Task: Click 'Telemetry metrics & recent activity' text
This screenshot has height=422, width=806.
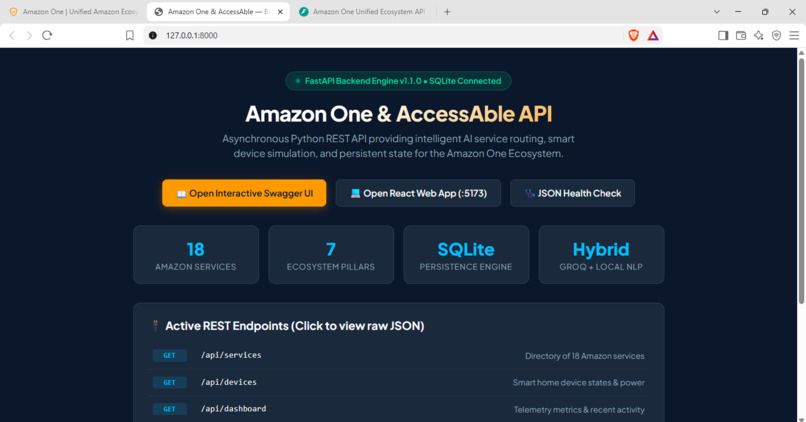Action: click(x=579, y=410)
